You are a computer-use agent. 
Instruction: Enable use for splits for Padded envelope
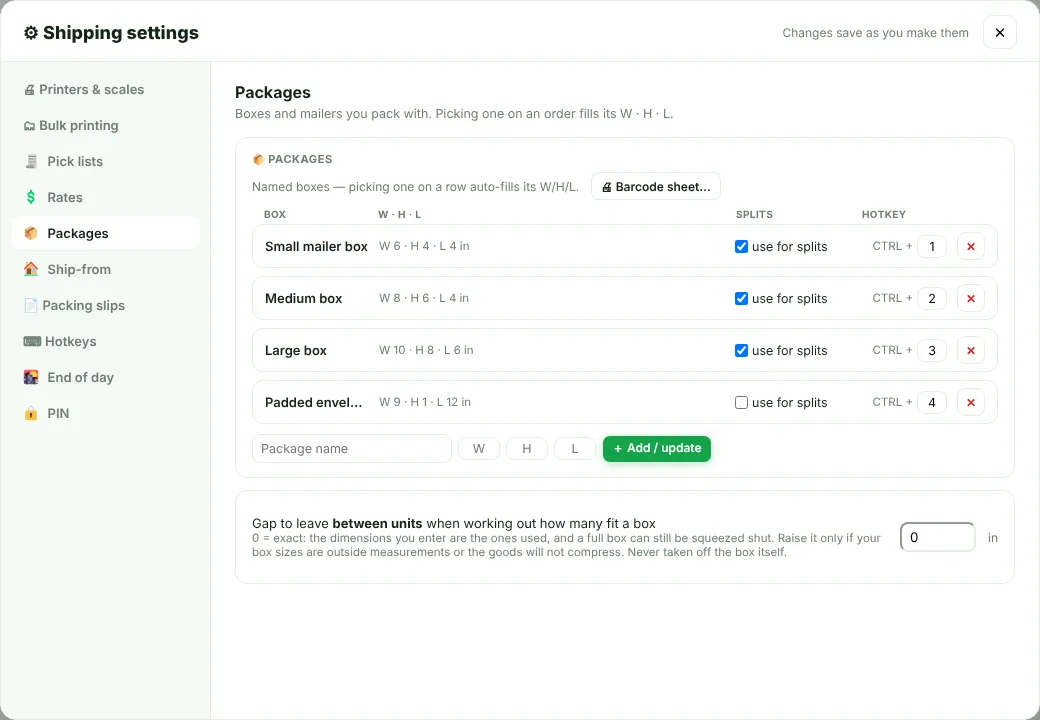[x=742, y=402]
